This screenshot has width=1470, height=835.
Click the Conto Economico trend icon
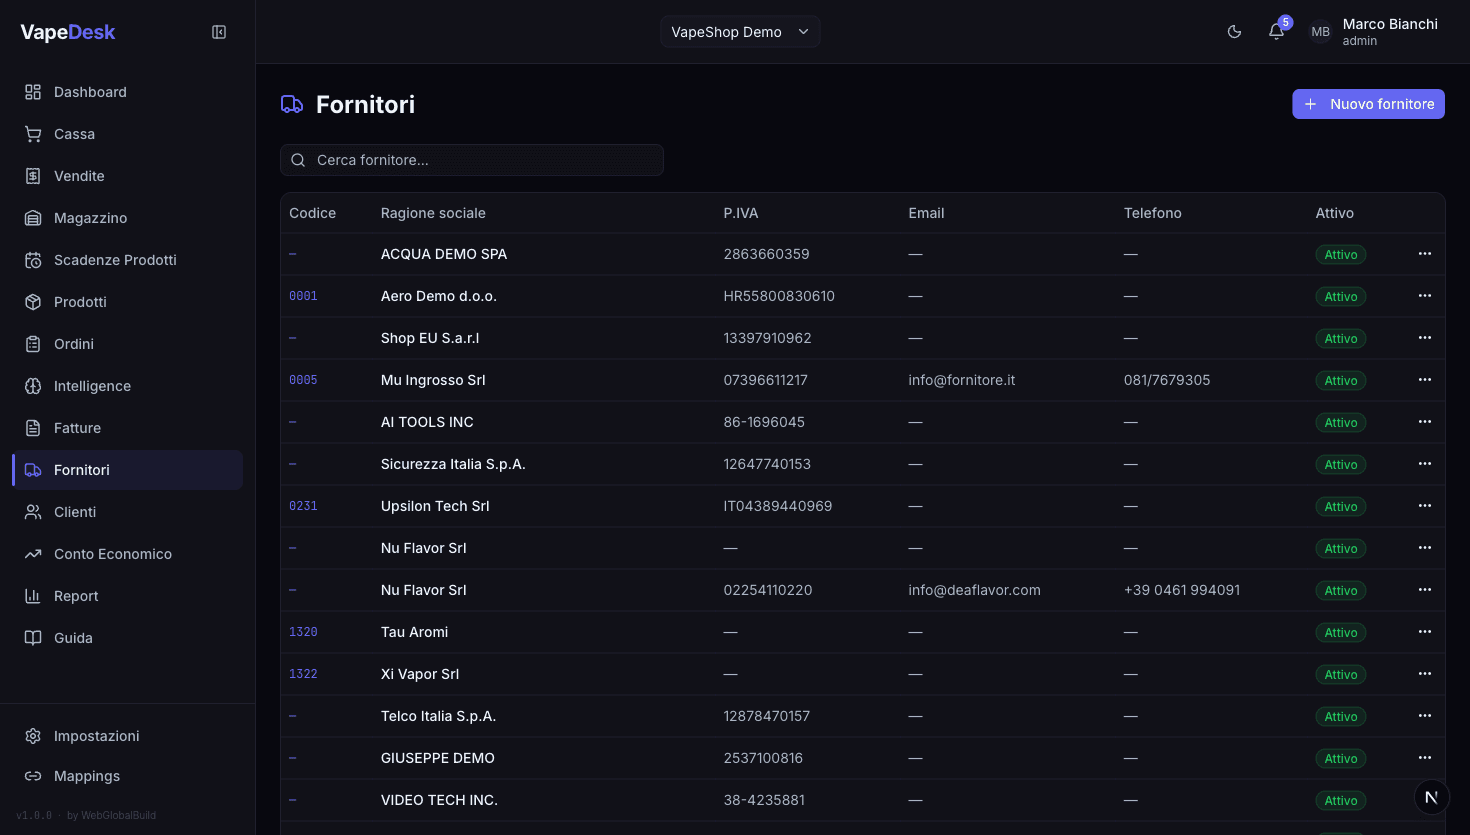click(x=33, y=554)
